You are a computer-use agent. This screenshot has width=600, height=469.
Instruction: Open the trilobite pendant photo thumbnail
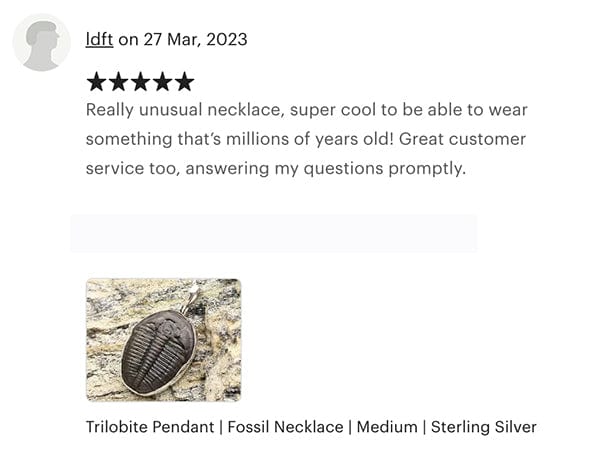pos(163,340)
